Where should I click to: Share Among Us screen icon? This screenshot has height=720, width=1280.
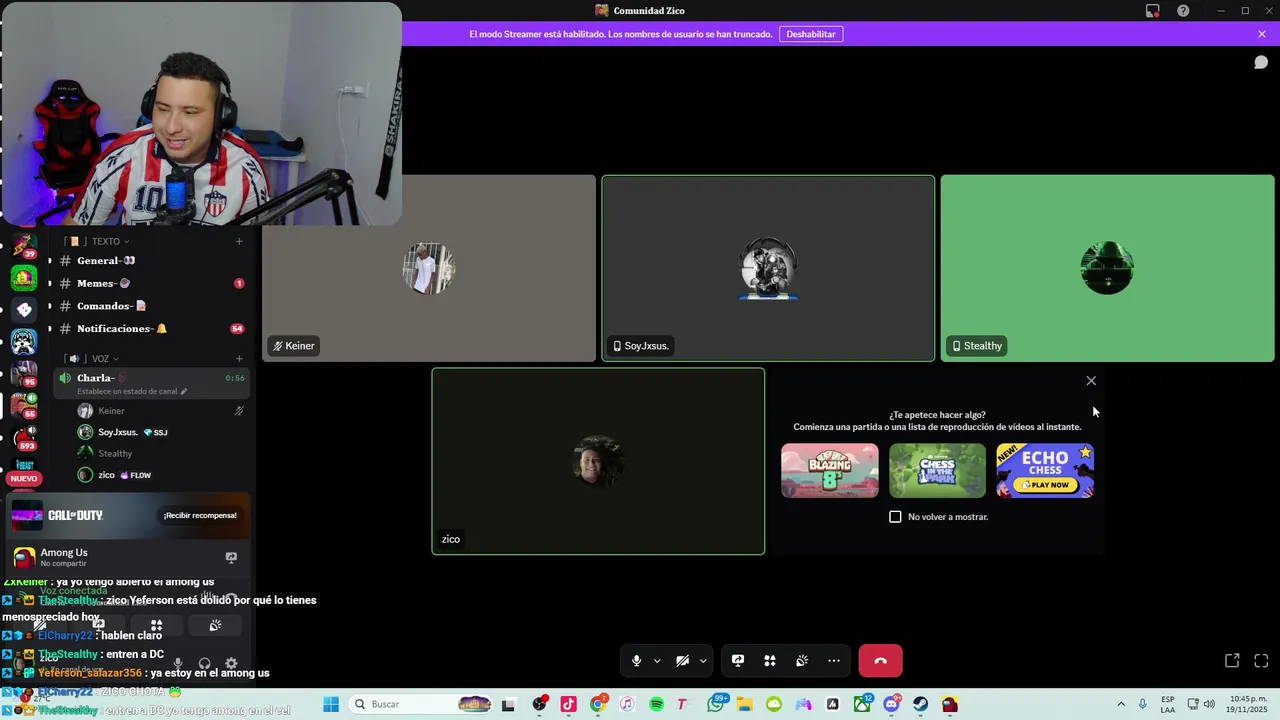231,557
